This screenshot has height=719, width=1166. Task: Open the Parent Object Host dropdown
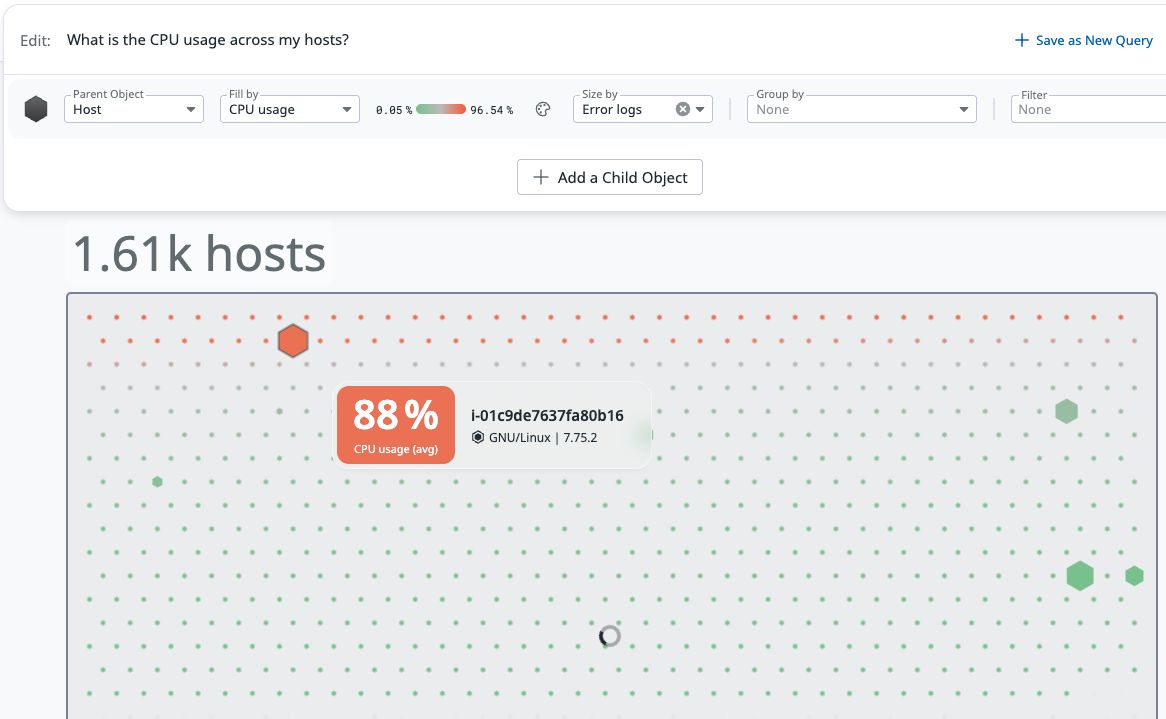click(134, 109)
